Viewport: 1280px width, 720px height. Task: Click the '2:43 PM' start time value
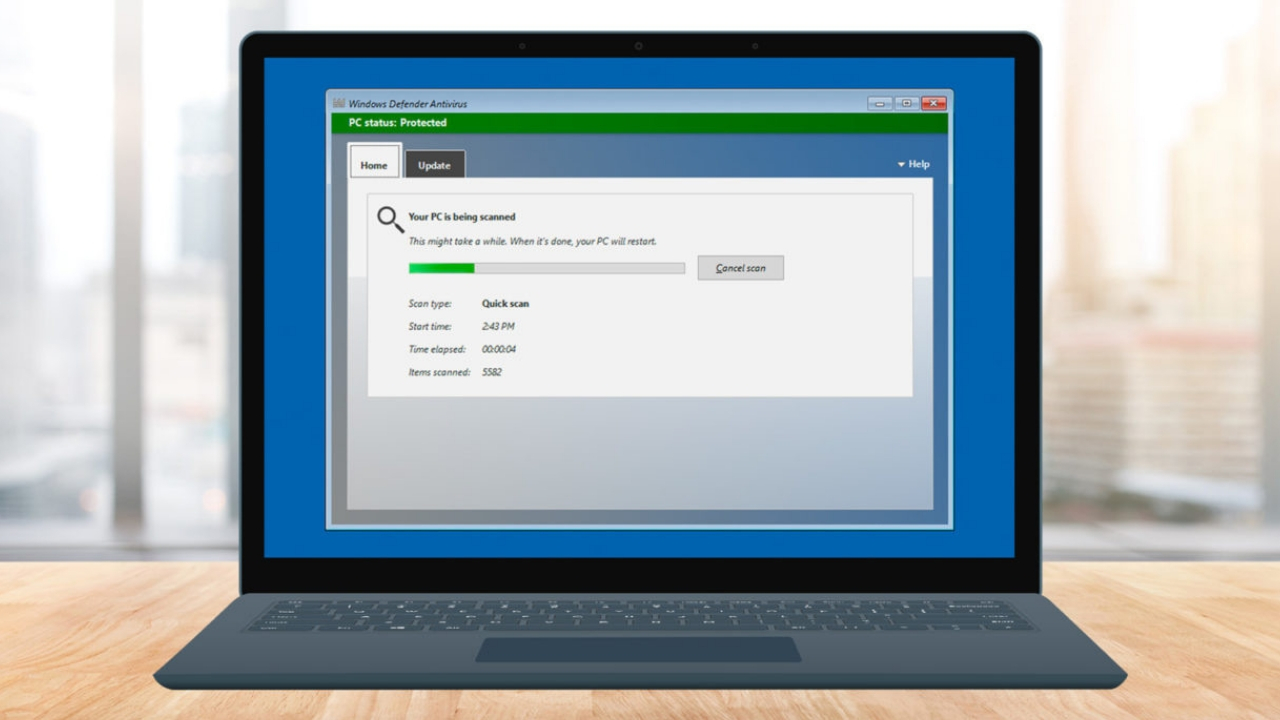coord(498,326)
